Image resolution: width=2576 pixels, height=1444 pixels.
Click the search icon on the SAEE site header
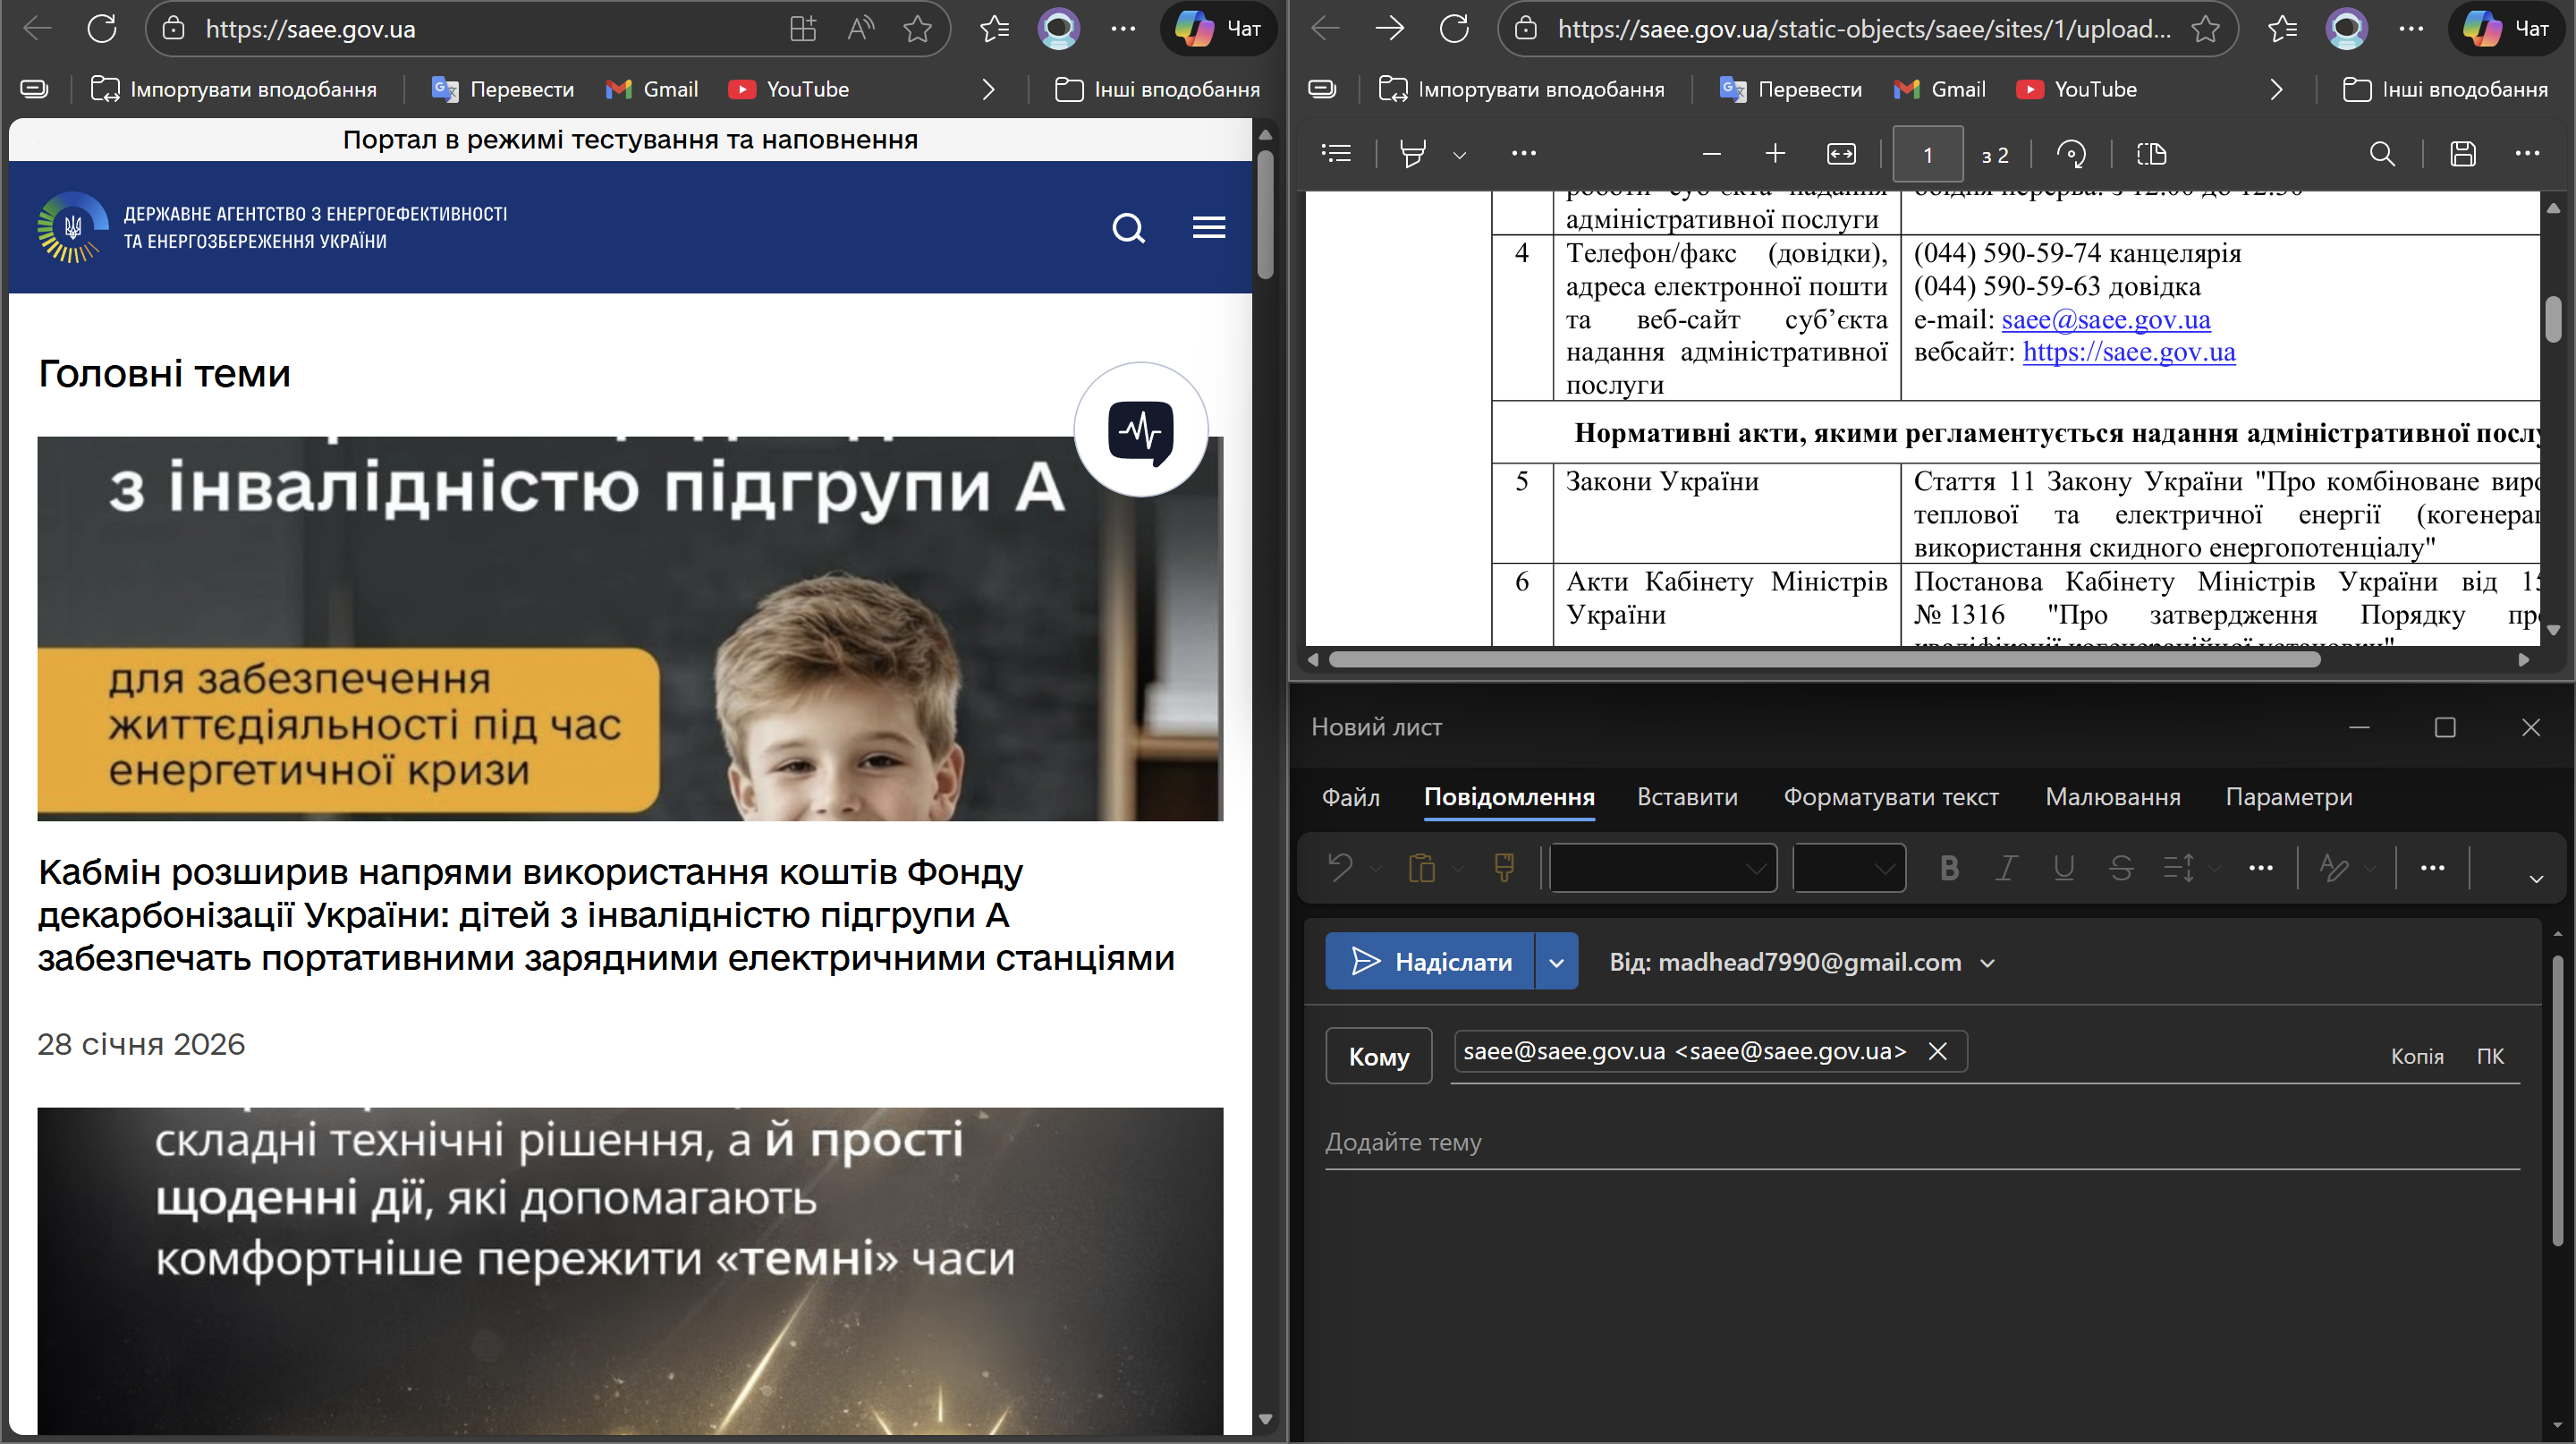pyautogui.click(x=1128, y=228)
